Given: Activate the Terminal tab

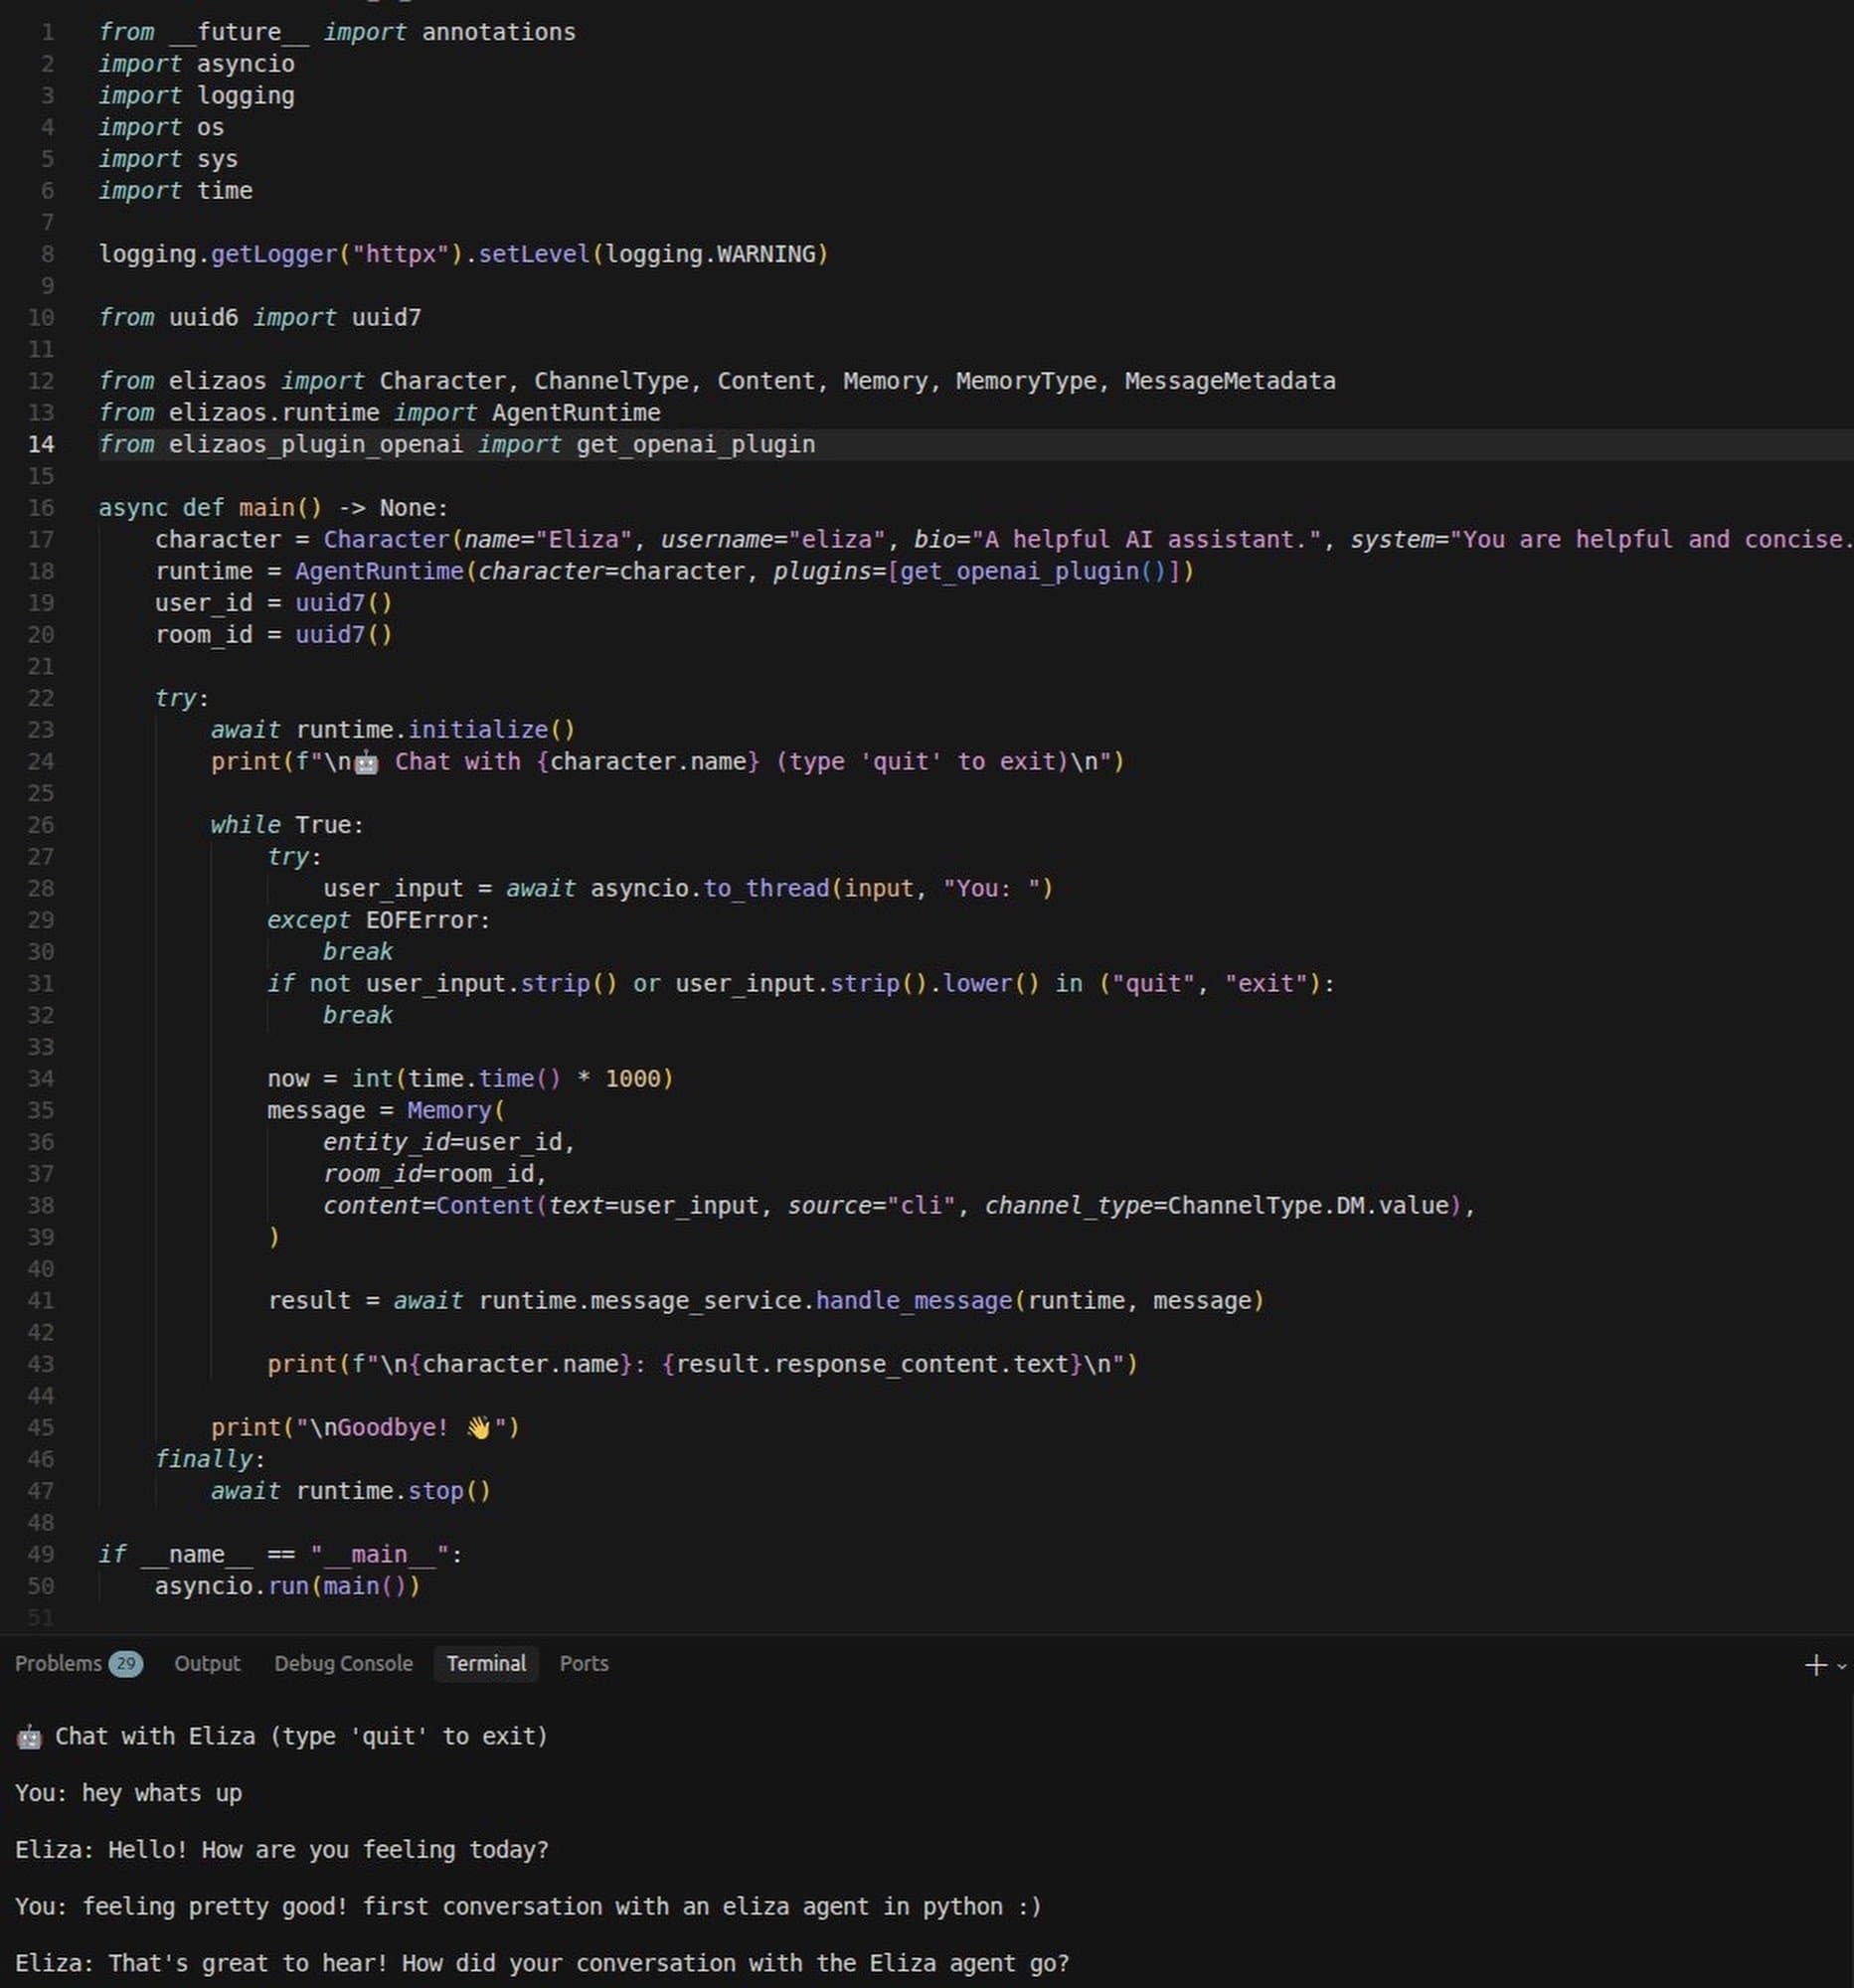Looking at the screenshot, I should point(486,1663).
